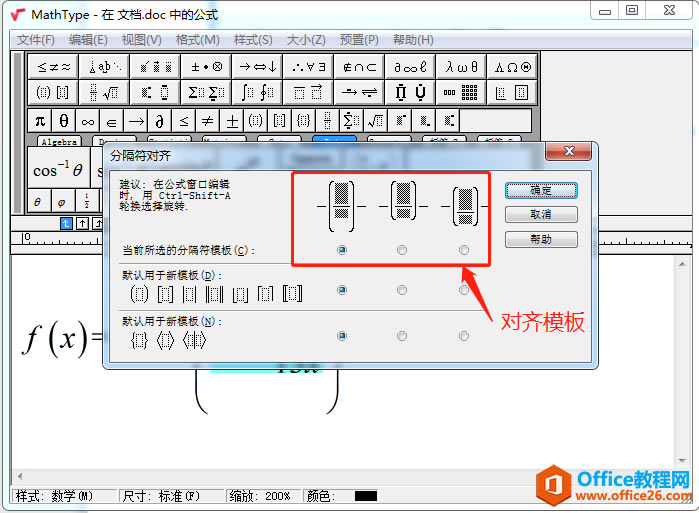Select middle default alignment for row D

pos(402,290)
